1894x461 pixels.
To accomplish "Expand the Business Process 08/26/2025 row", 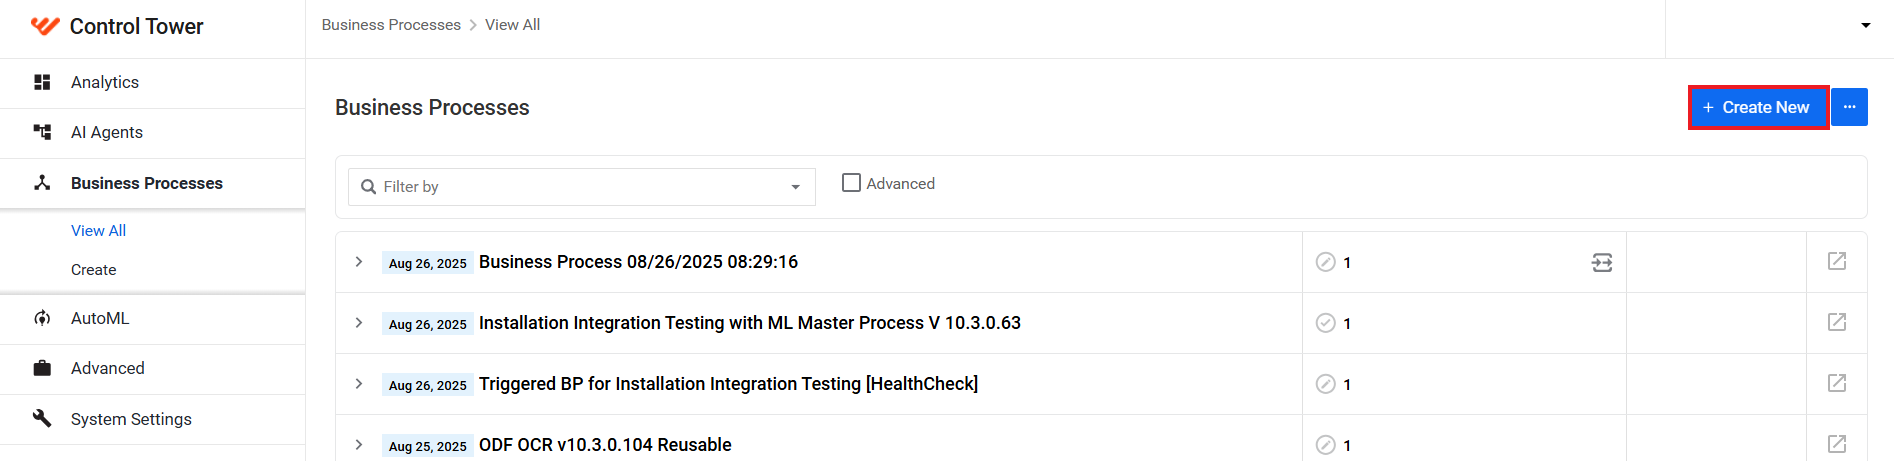I will click(x=359, y=262).
